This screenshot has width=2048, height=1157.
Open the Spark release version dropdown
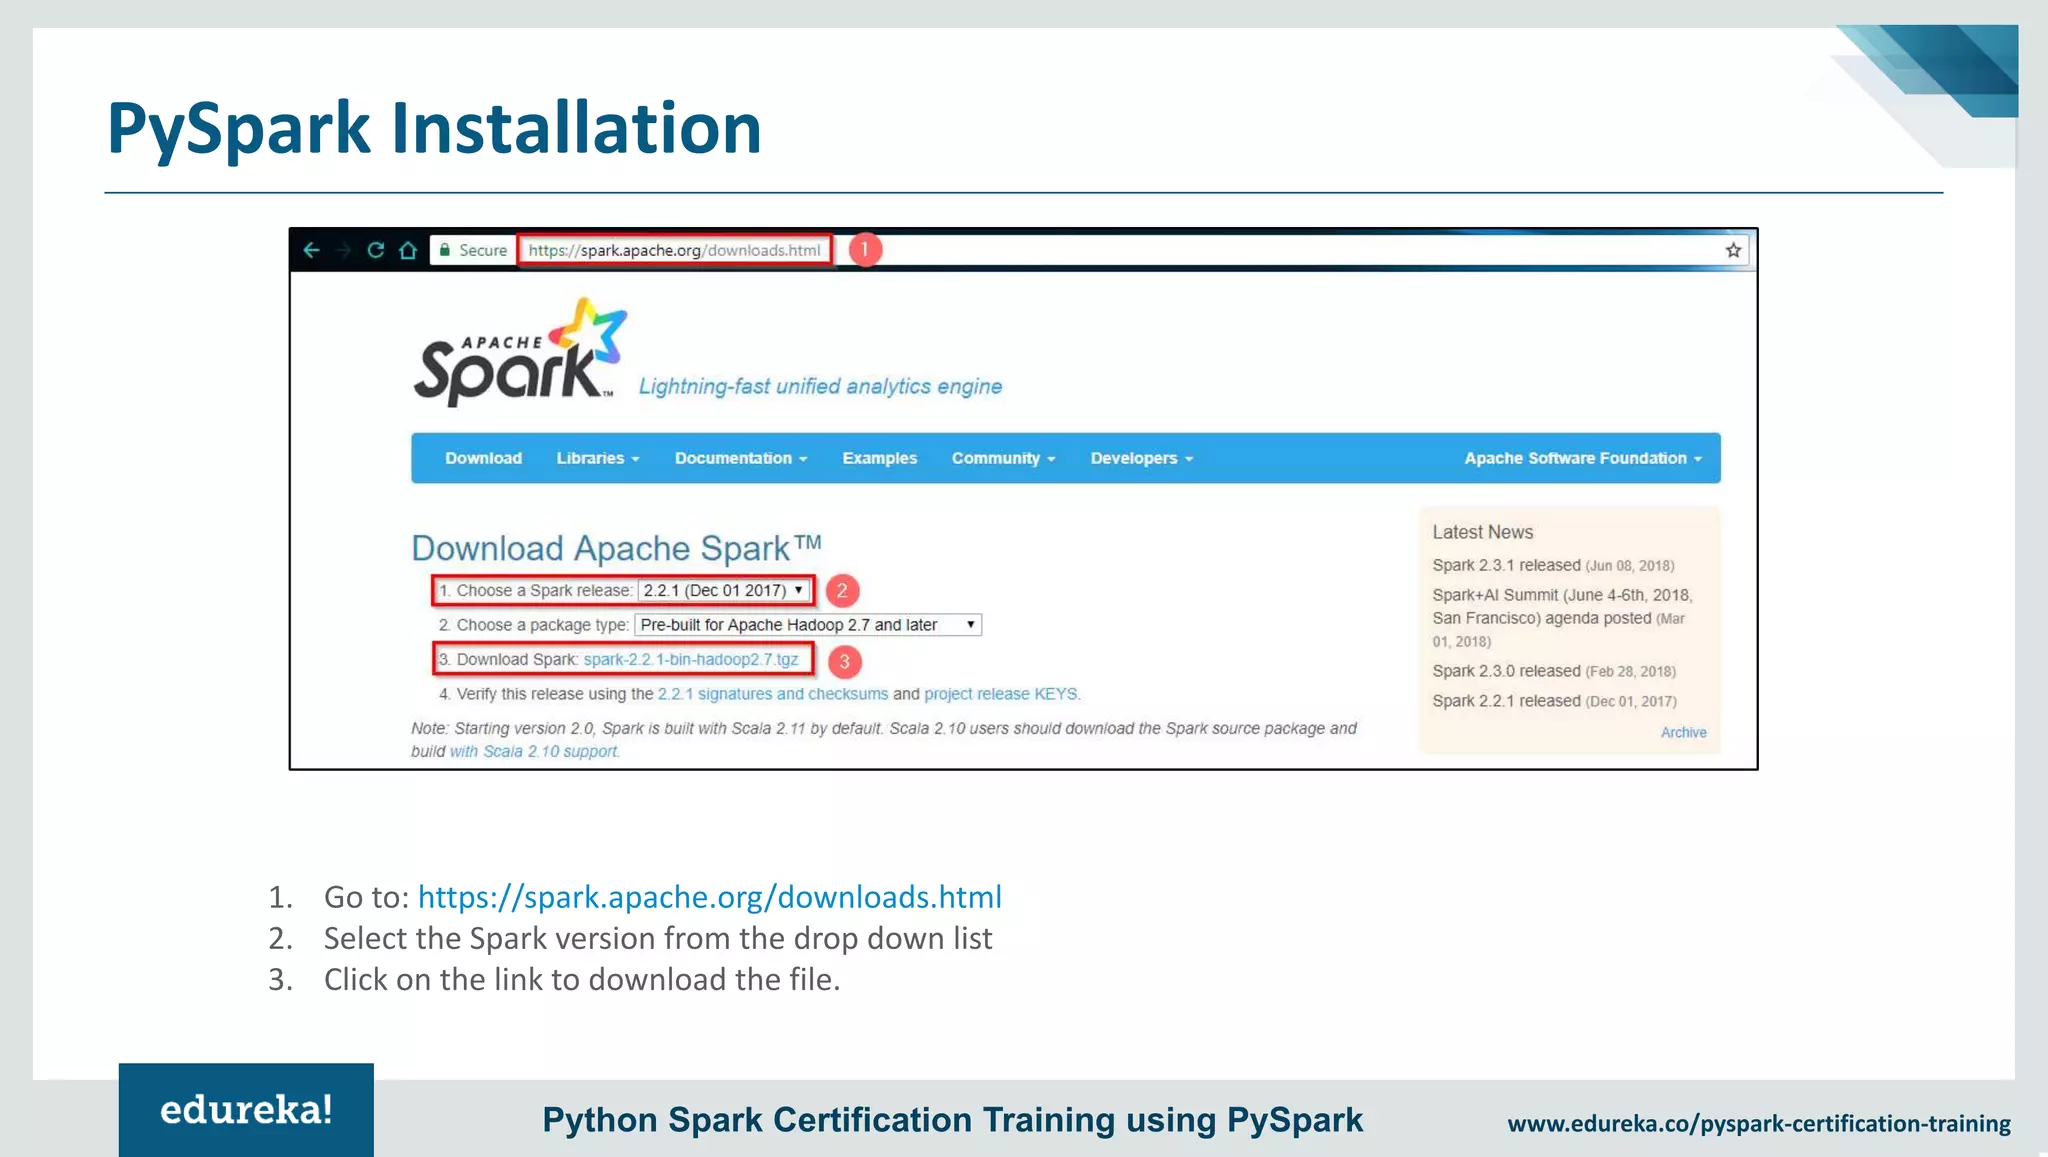click(724, 590)
